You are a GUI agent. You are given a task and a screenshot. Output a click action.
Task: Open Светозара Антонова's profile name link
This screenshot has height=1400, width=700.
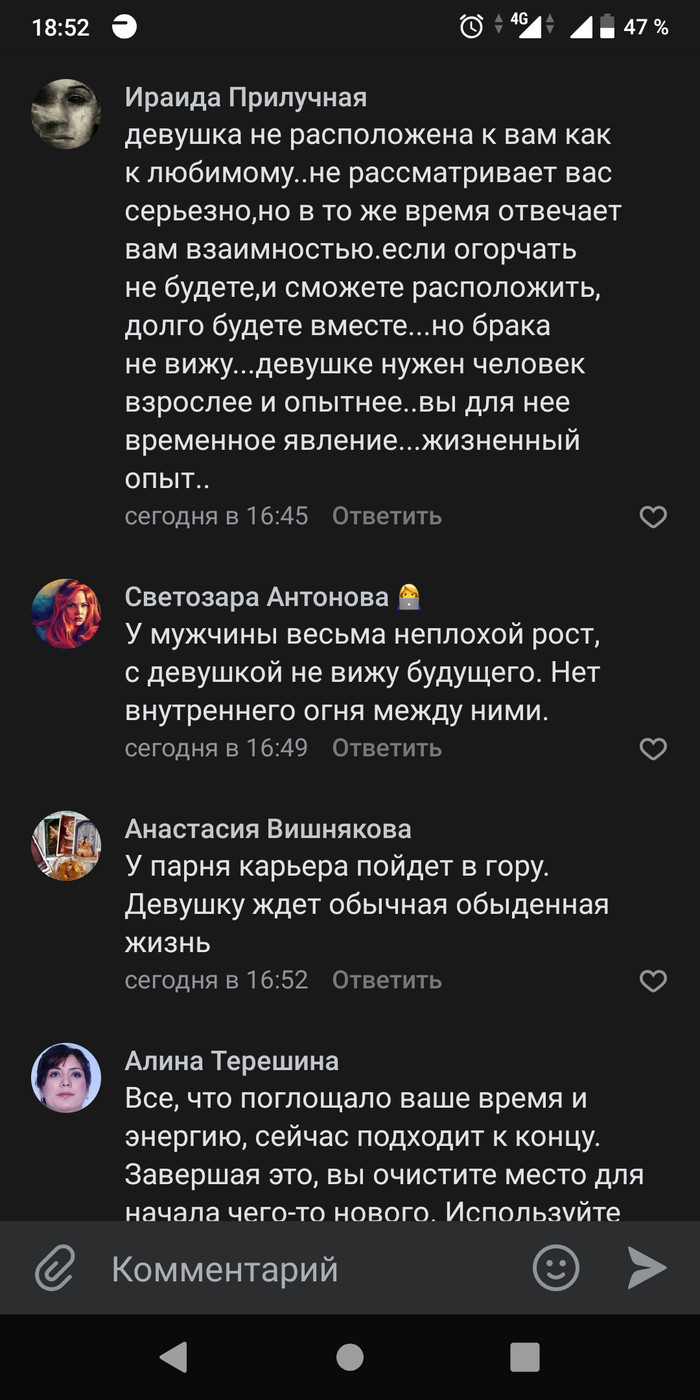tap(257, 597)
